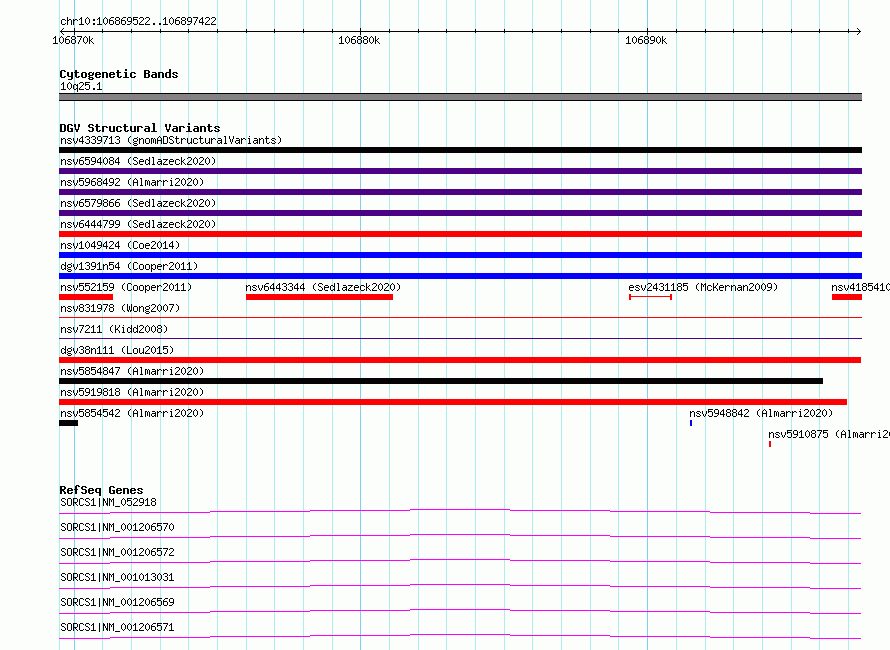890x650 pixels.
Task: Click the chr10:106869522..106897422 coordinate text
Action: pyautogui.click(x=138, y=21)
